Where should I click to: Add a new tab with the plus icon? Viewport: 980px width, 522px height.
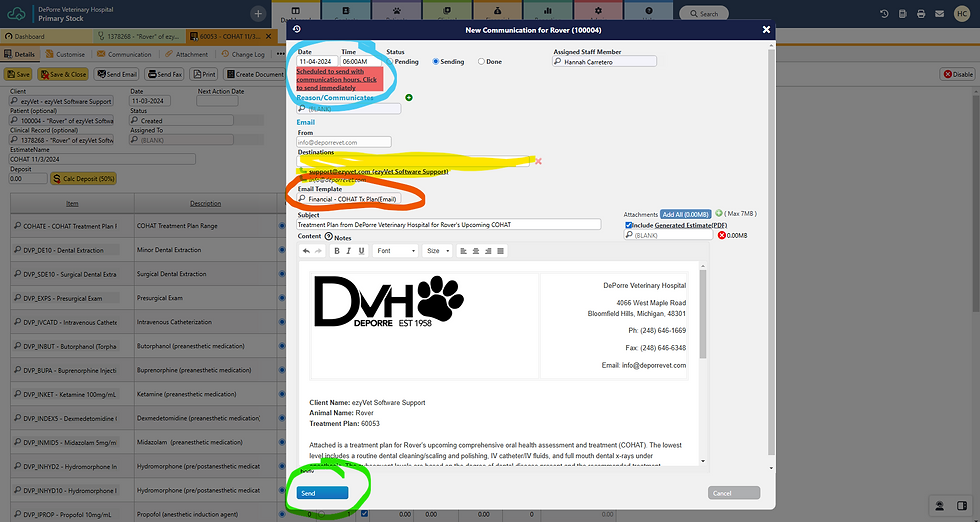(x=258, y=14)
